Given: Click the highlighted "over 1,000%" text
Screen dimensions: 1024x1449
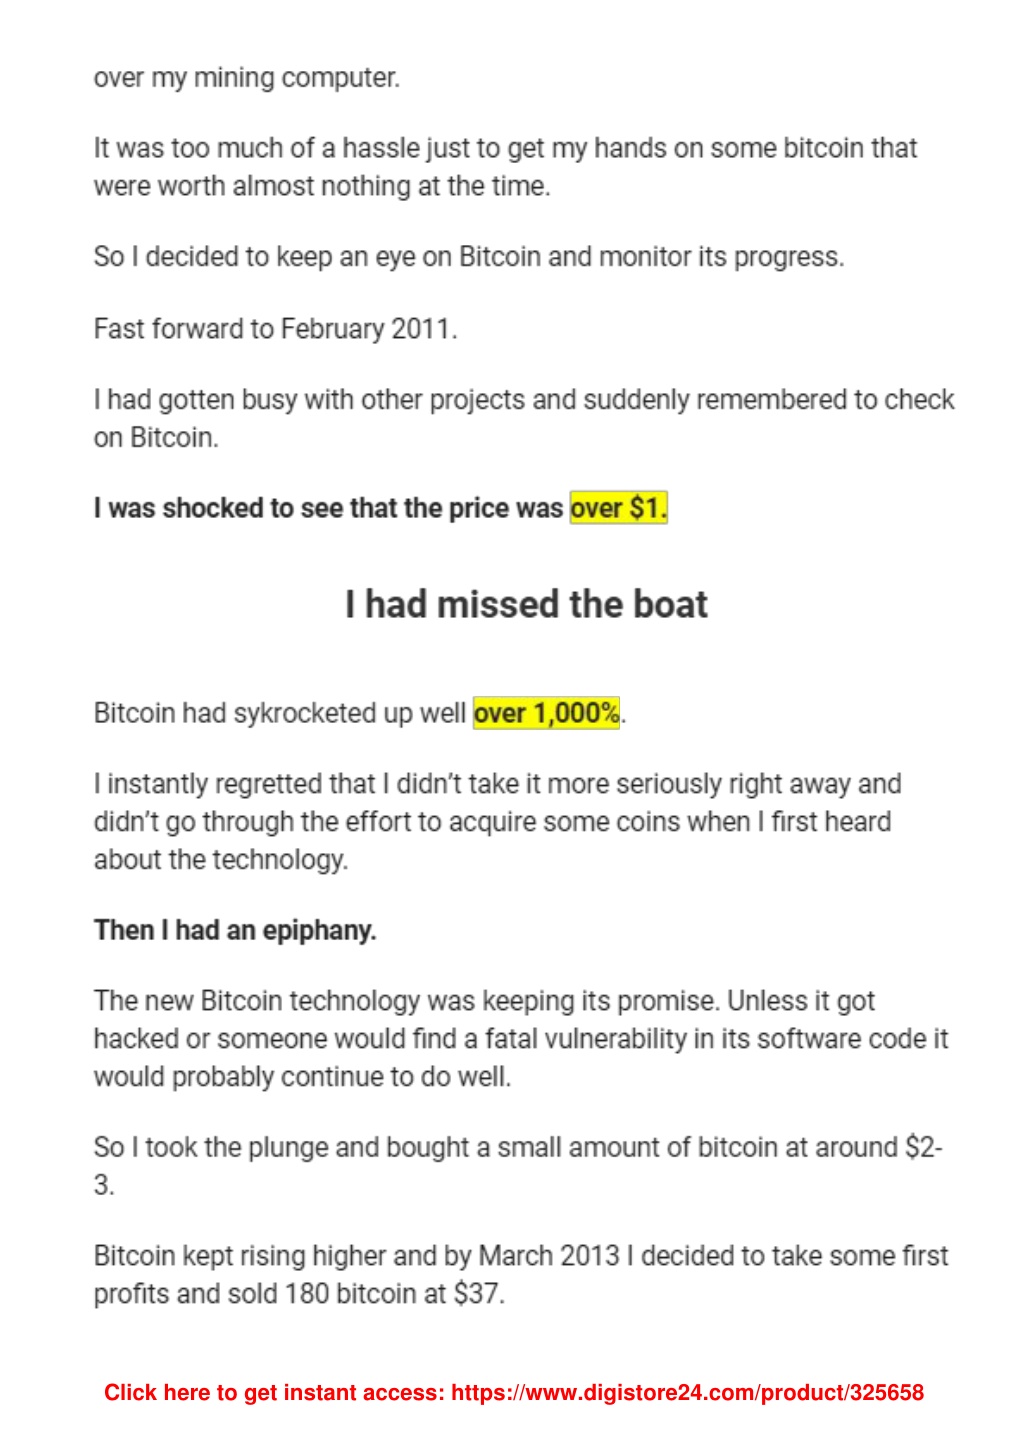Looking at the screenshot, I should (x=546, y=713).
